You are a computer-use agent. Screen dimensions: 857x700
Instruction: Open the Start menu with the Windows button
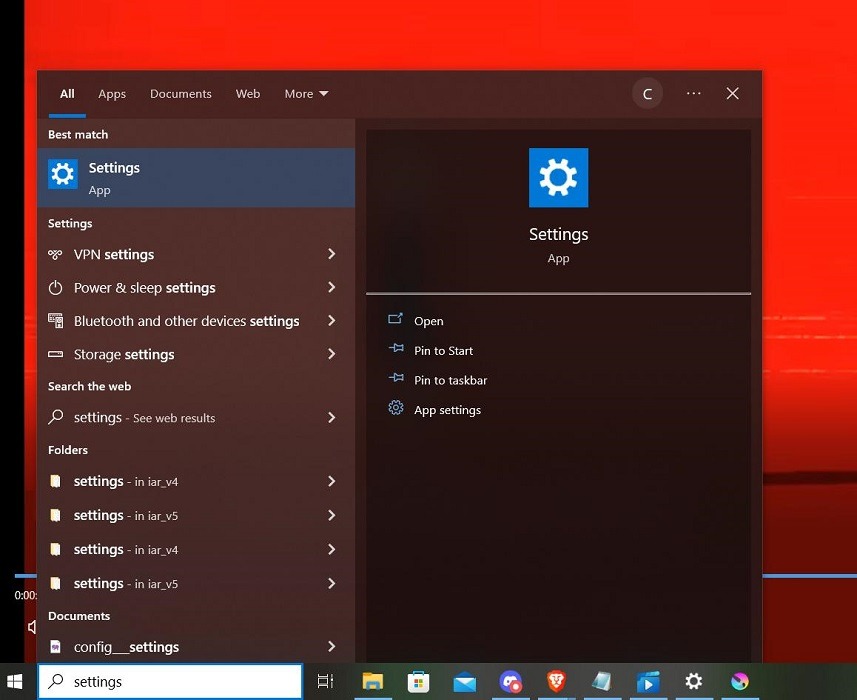tap(15, 681)
